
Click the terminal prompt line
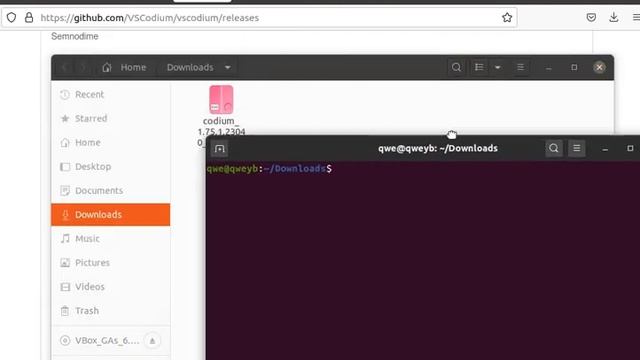coord(269,169)
